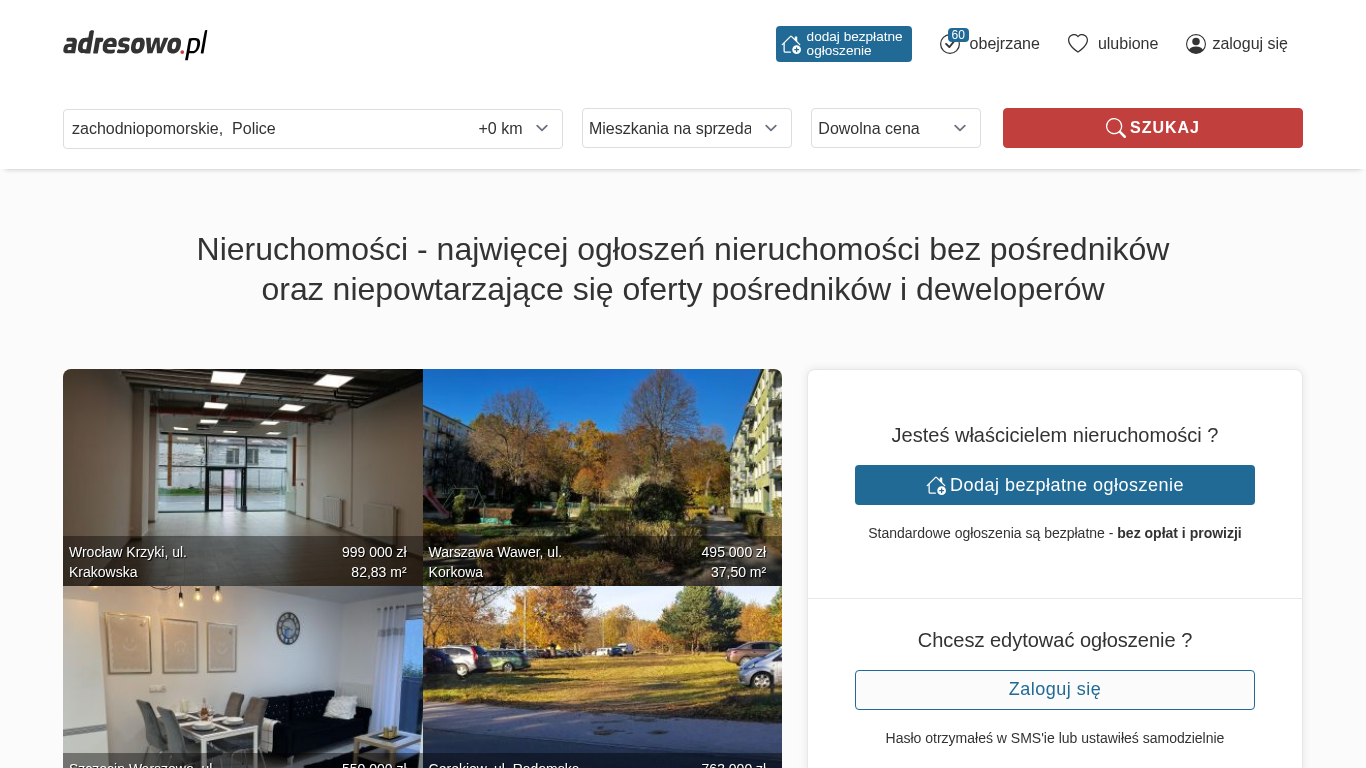This screenshot has width=1366, height=768.
Task: Click the house-plus icon in header
Action: click(791, 44)
